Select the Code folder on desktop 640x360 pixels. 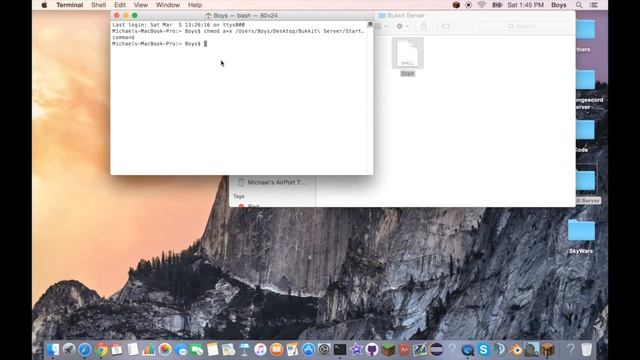(x=584, y=136)
